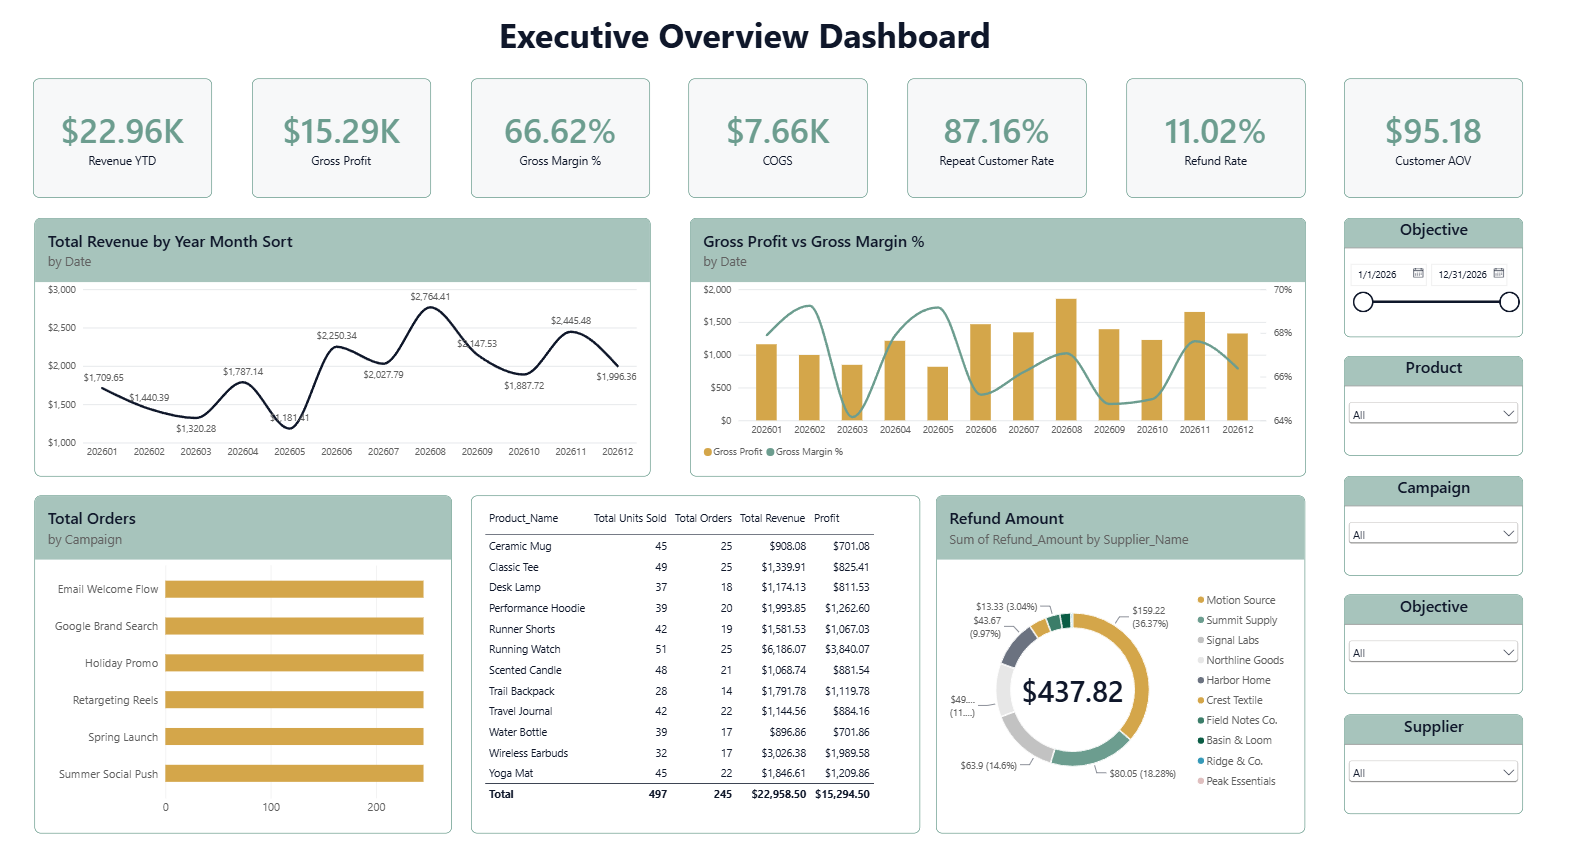Image resolution: width=1573 pixels, height=865 pixels.
Task: Expand the Product slicer dropdown
Action: tap(1433, 414)
